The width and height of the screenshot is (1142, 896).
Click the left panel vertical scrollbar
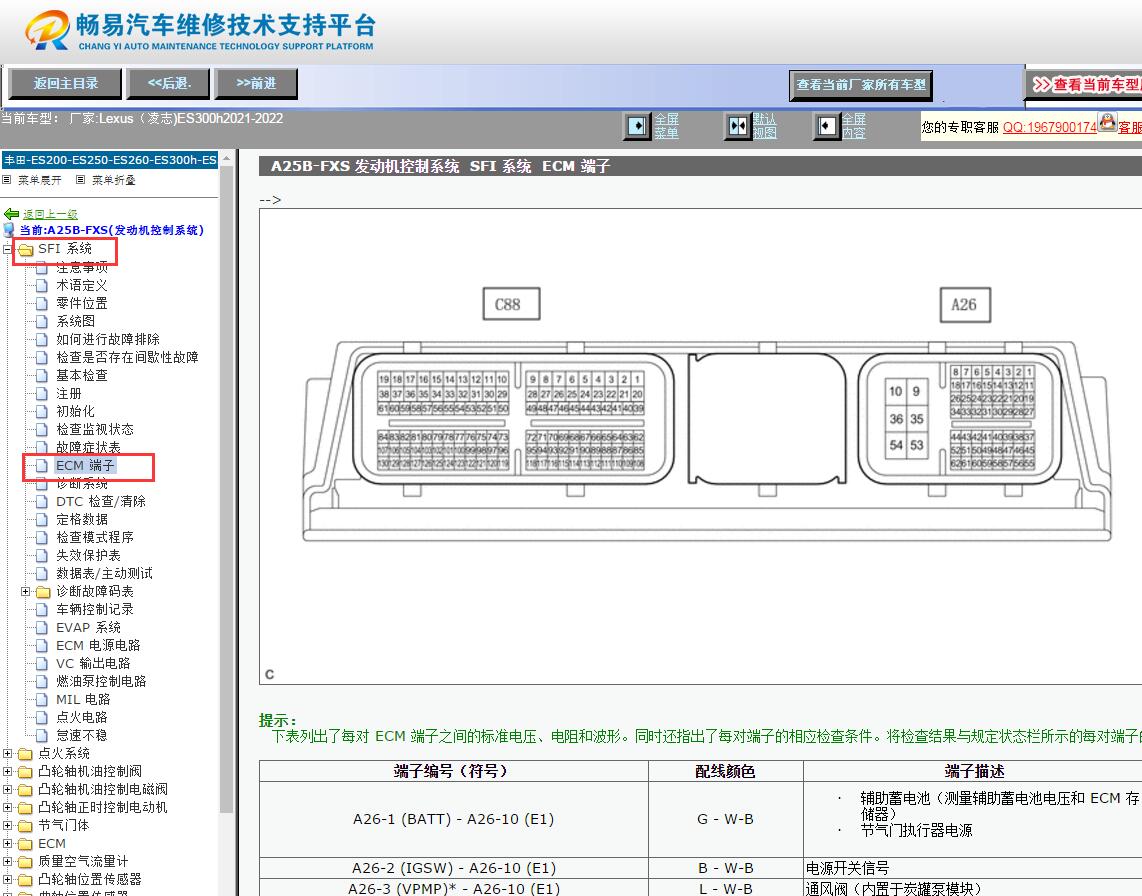tap(226, 488)
